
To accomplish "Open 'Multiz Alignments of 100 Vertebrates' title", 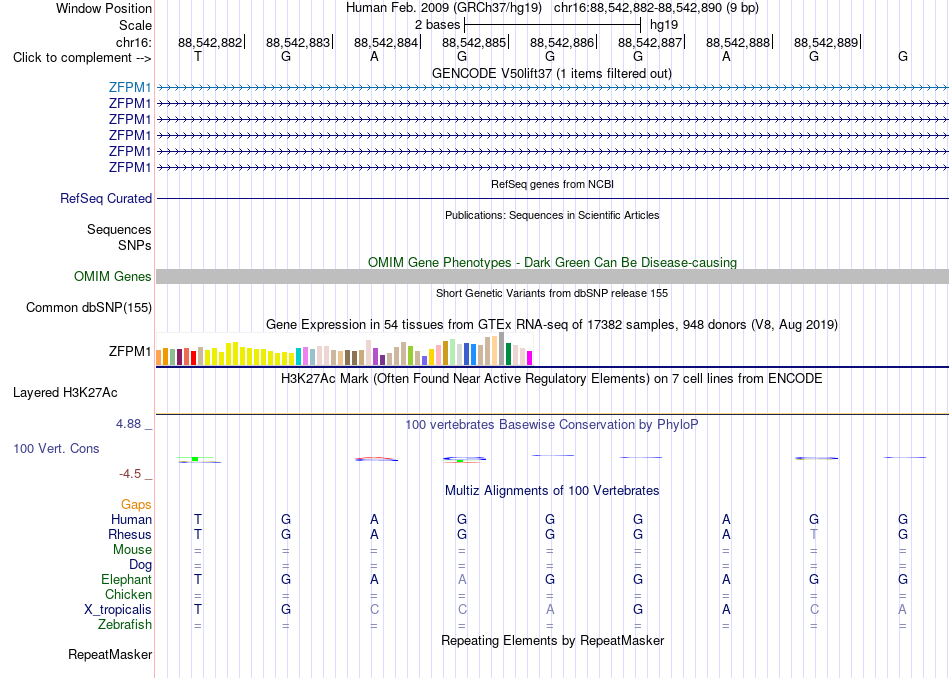I will (552, 490).
